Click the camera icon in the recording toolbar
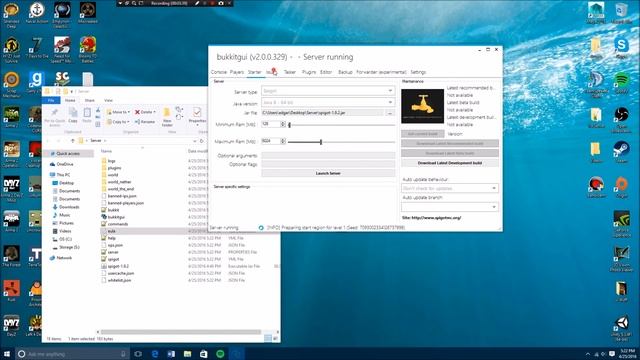Image resolution: width=640 pixels, height=360 pixels. tap(221, 3)
